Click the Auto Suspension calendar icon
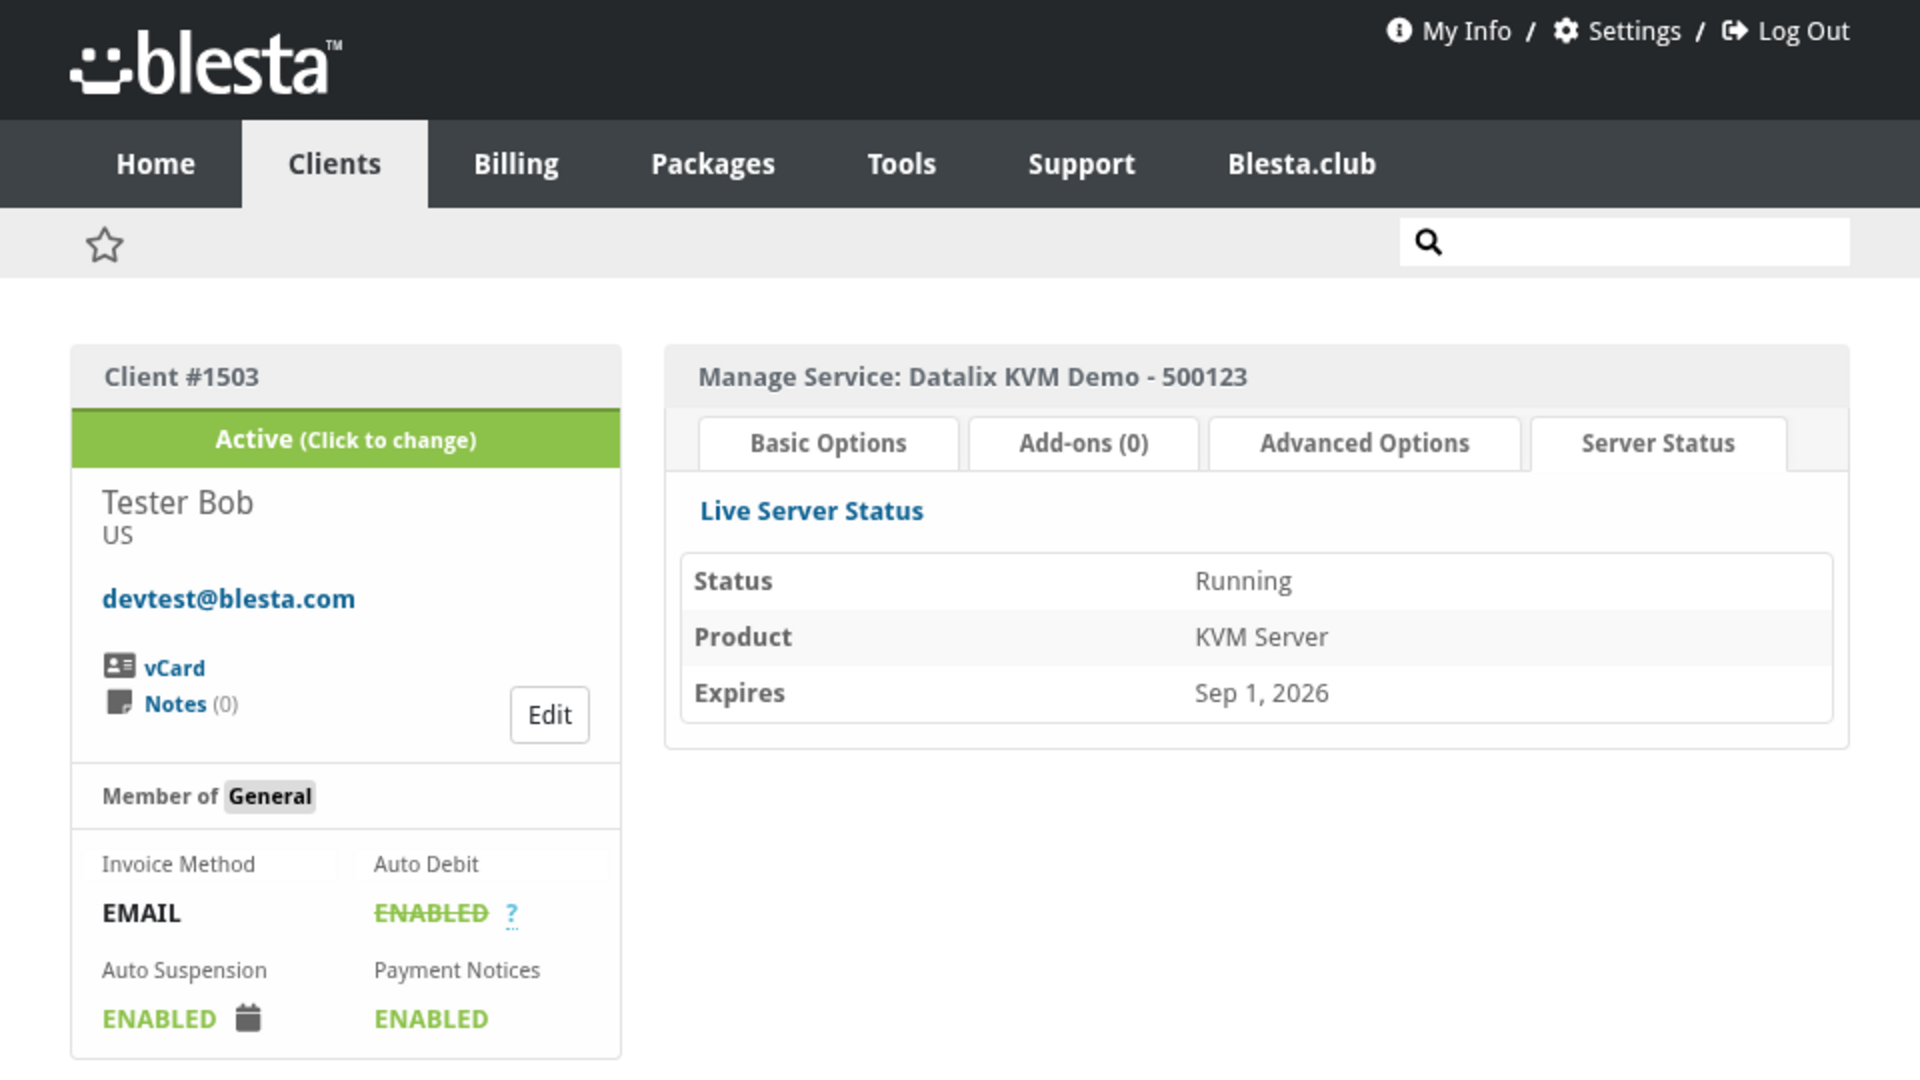The height and width of the screenshot is (1080, 1920). pyautogui.click(x=248, y=1018)
